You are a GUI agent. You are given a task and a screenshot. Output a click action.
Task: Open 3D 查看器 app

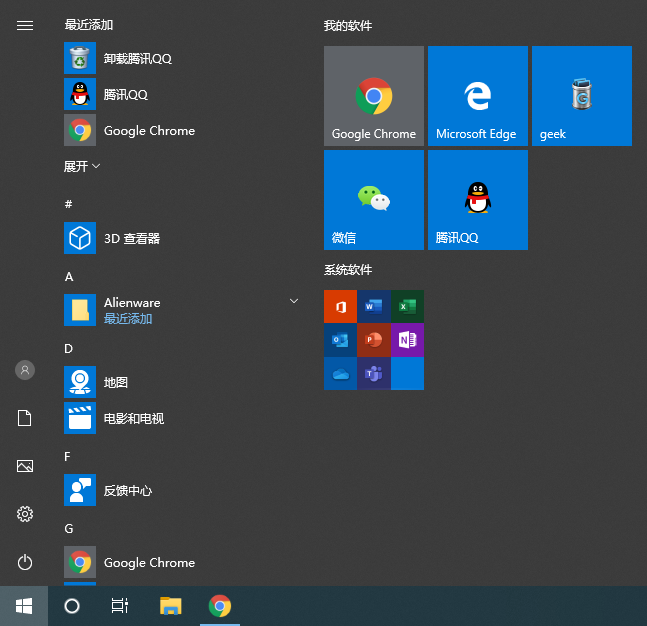coord(182,238)
